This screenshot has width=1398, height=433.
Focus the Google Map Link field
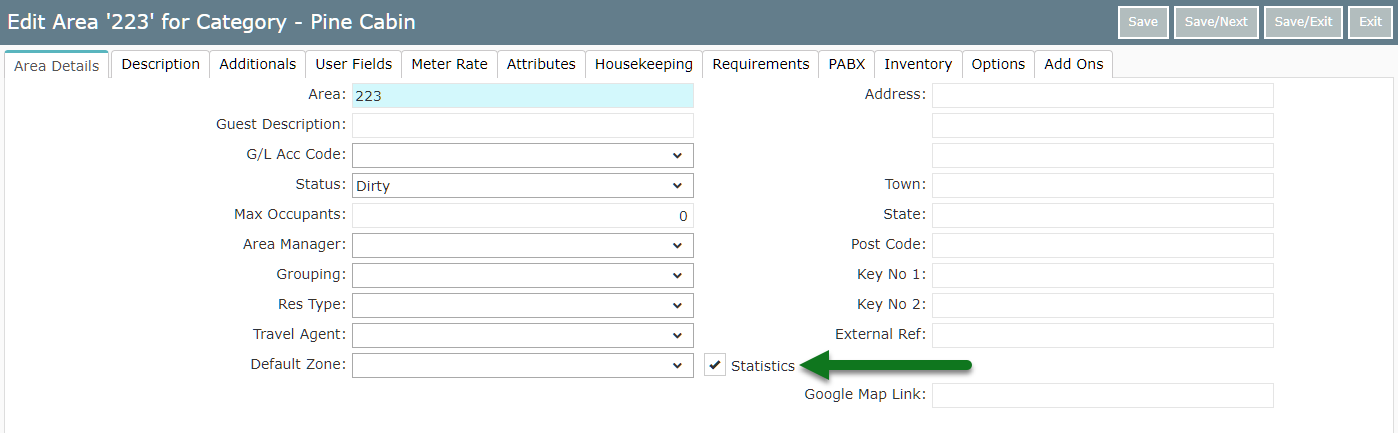coord(1102,395)
